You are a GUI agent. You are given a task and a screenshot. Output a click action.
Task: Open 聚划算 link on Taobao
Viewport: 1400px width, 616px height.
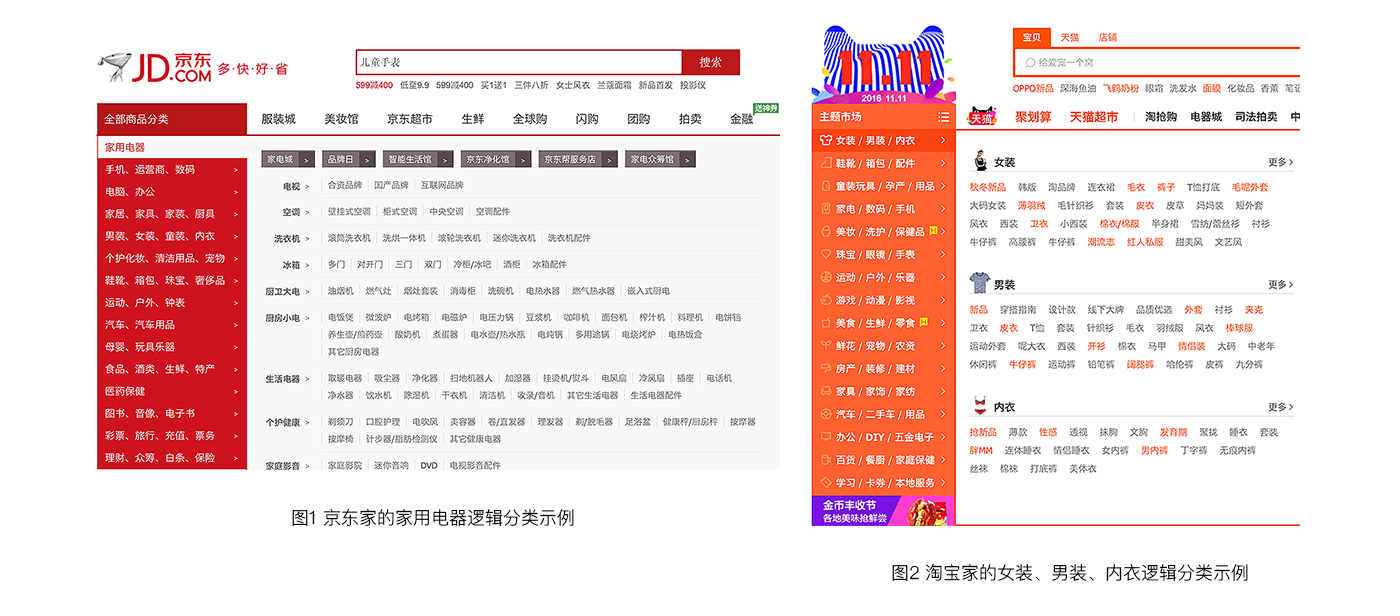point(1033,117)
